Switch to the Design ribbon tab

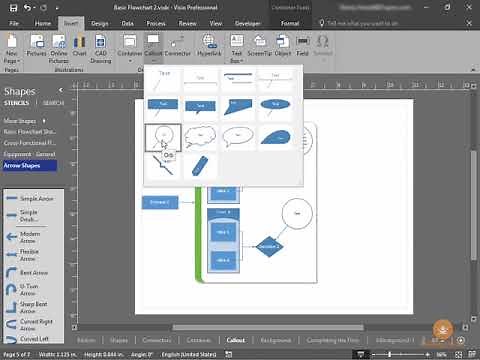(99, 23)
